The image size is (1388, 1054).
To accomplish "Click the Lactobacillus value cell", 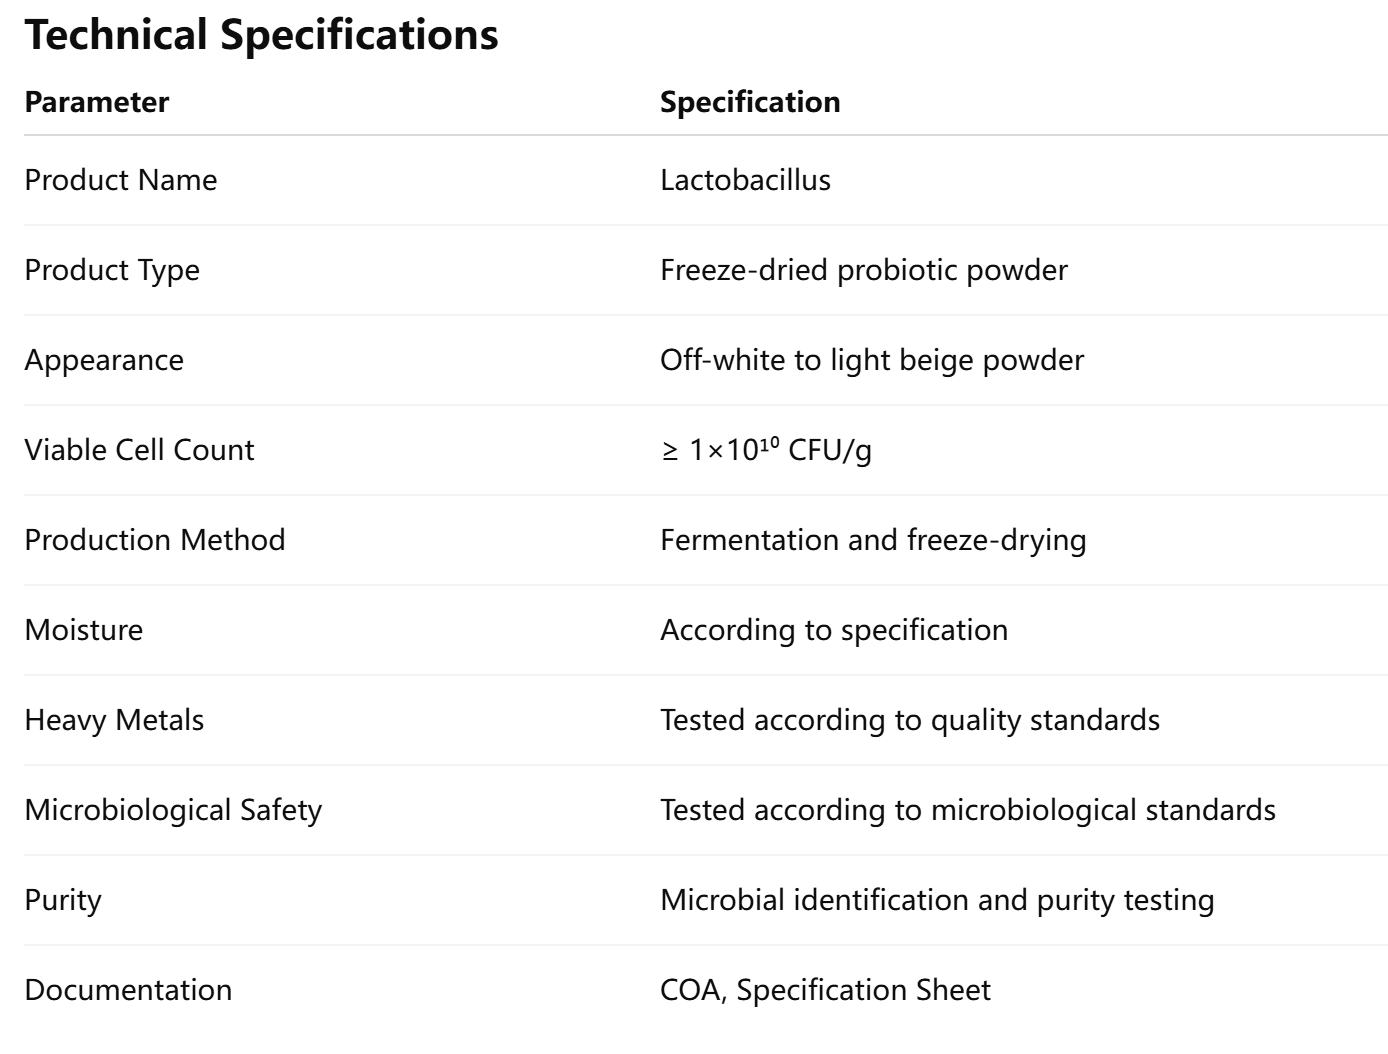I will coord(745,180).
